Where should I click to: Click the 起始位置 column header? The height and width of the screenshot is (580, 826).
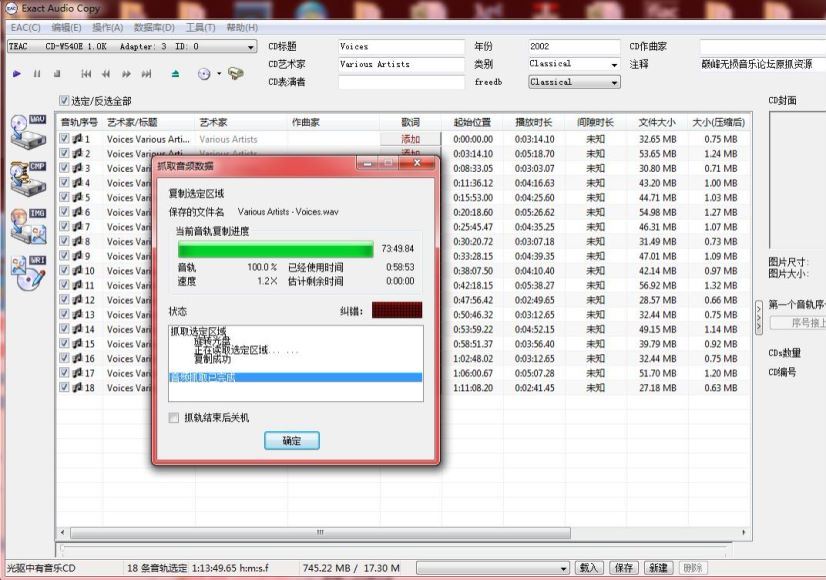coord(472,122)
